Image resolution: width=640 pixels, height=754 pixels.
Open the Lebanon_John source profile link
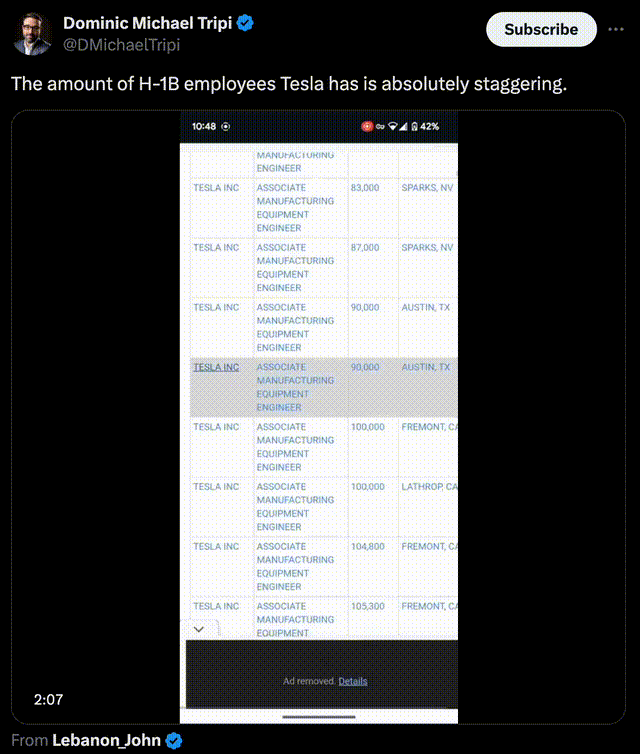click(108, 741)
